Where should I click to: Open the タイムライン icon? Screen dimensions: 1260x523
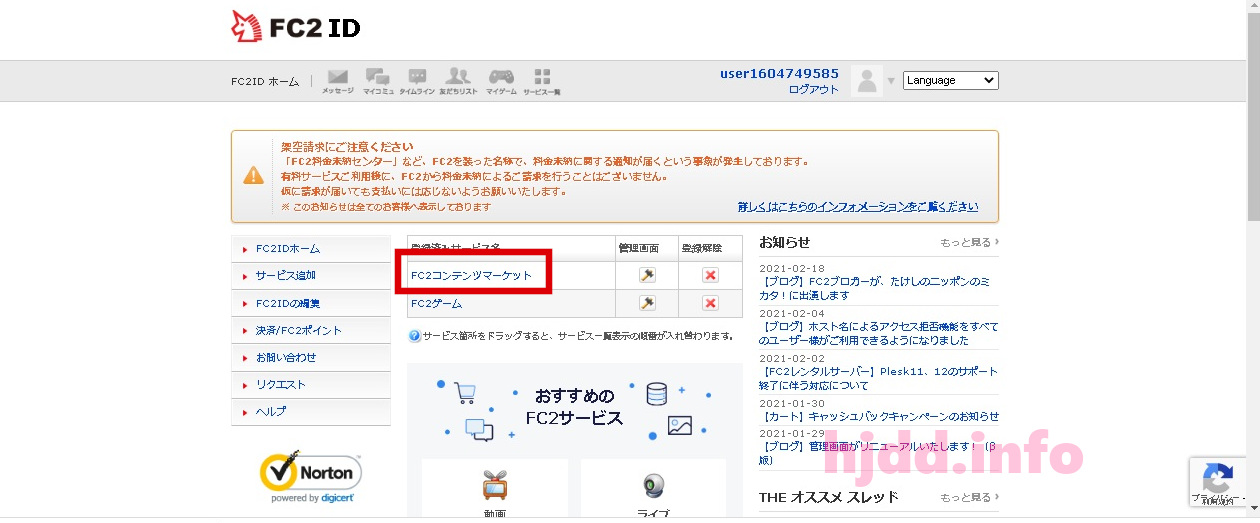coord(417,81)
